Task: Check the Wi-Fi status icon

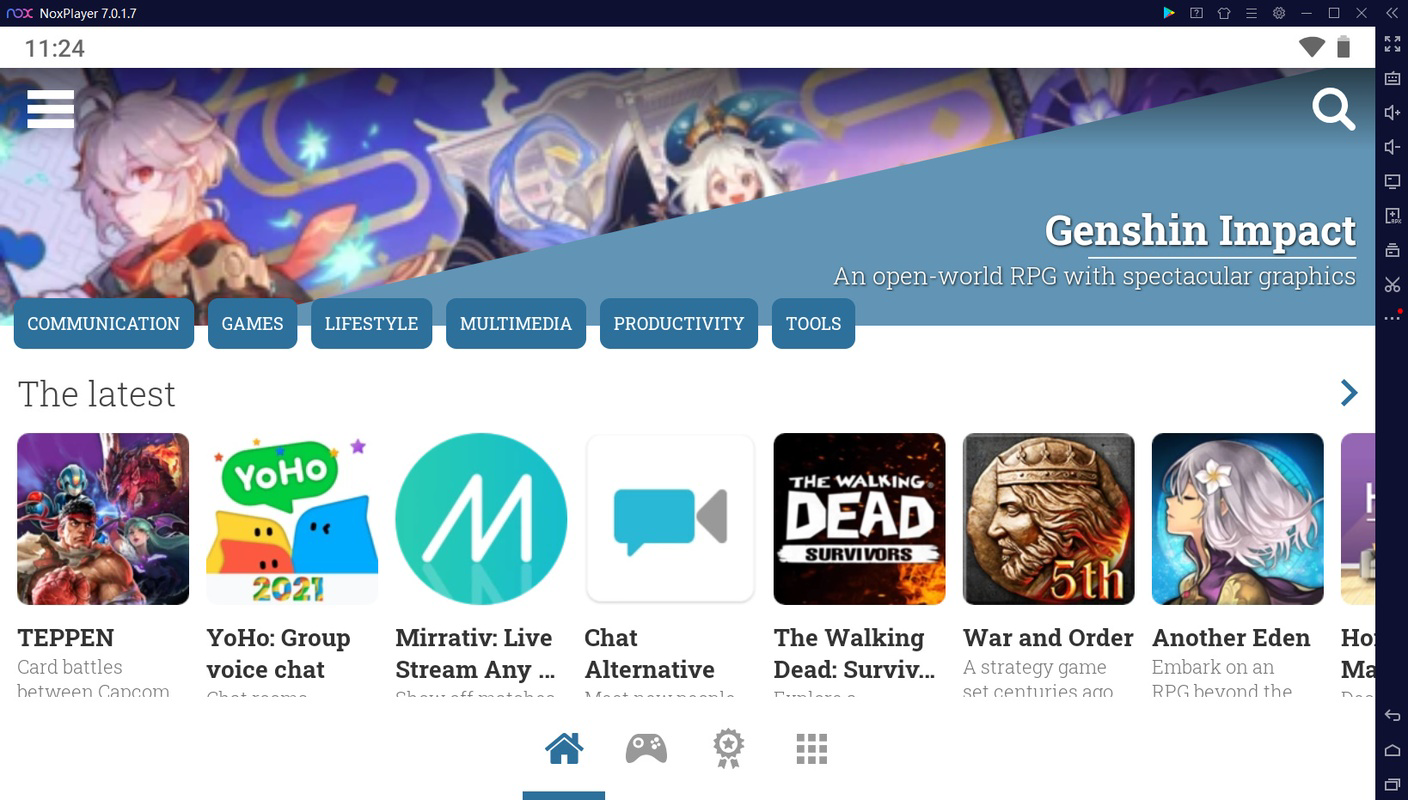Action: (x=1311, y=47)
